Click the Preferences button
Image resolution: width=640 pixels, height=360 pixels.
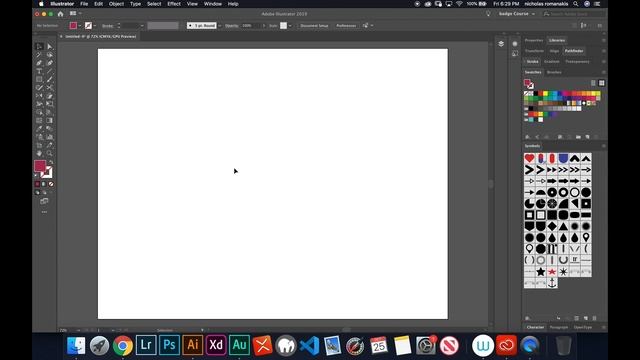pyautogui.click(x=346, y=26)
